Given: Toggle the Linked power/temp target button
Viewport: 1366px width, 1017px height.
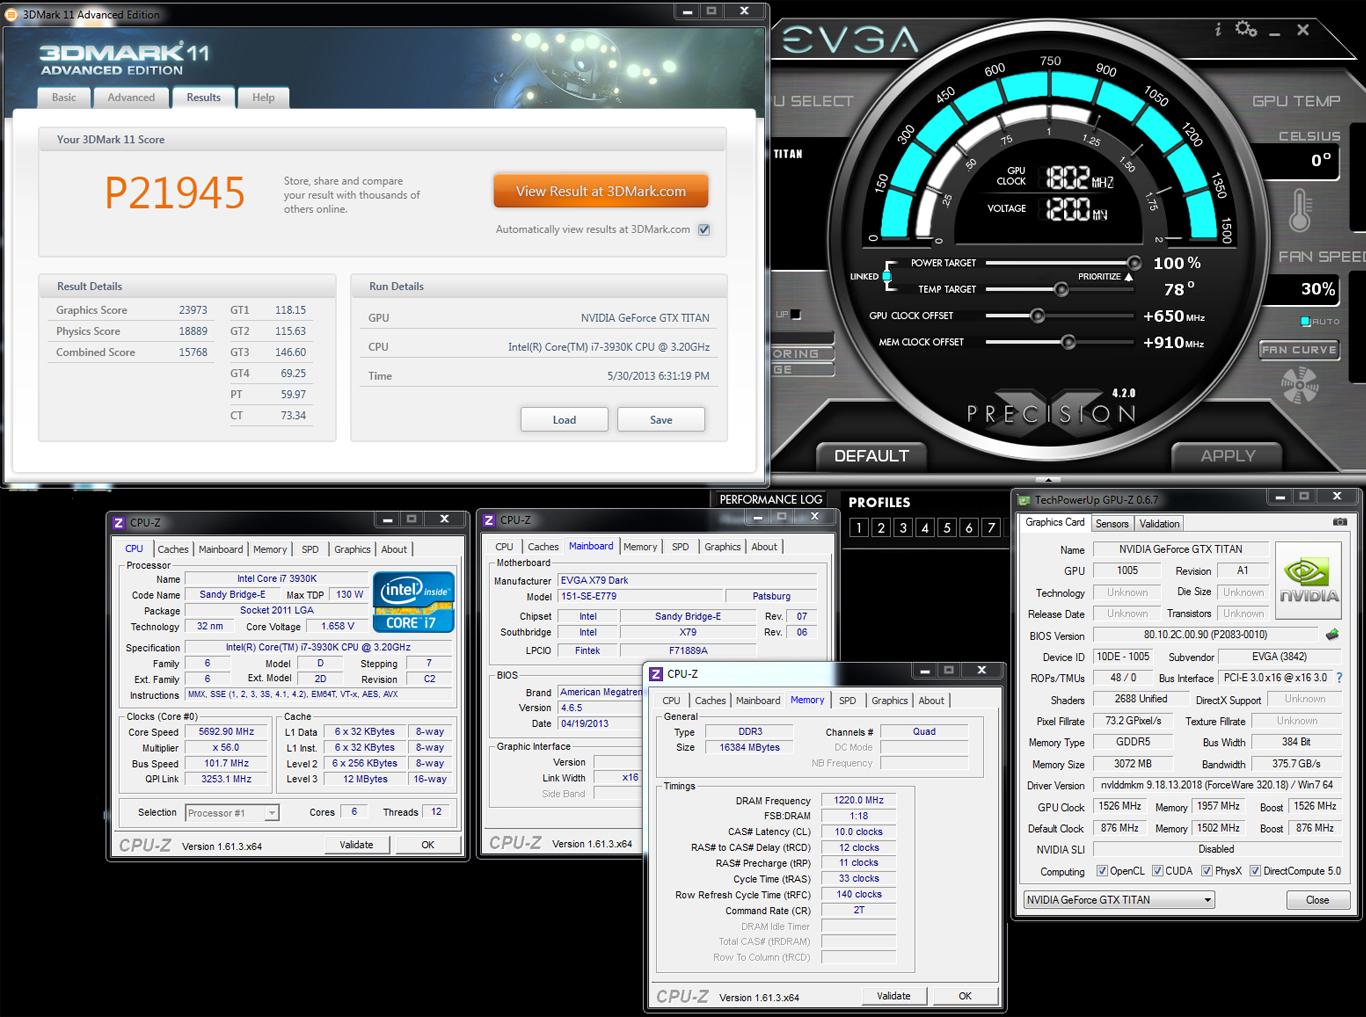Looking at the screenshot, I should pos(886,276).
